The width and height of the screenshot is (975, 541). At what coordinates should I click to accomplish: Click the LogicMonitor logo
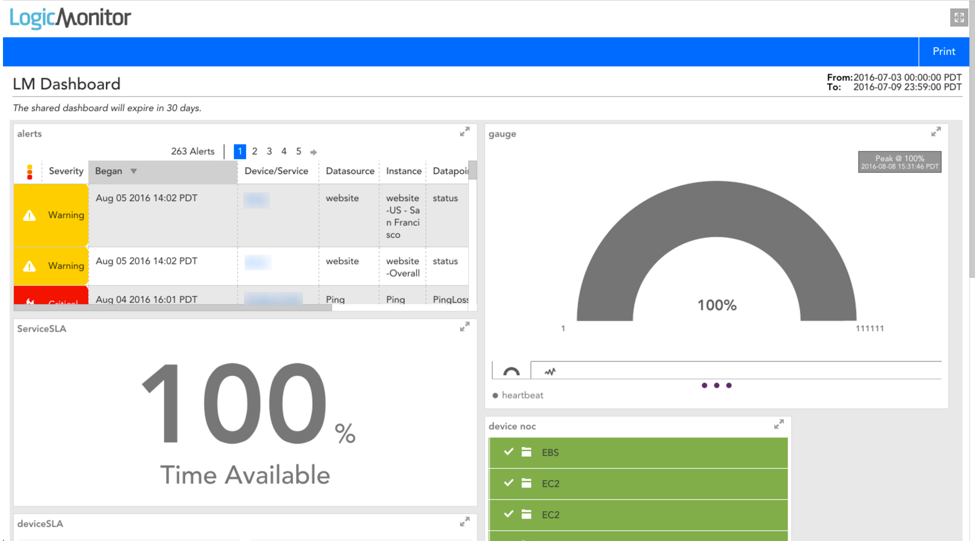tap(70, 18)
